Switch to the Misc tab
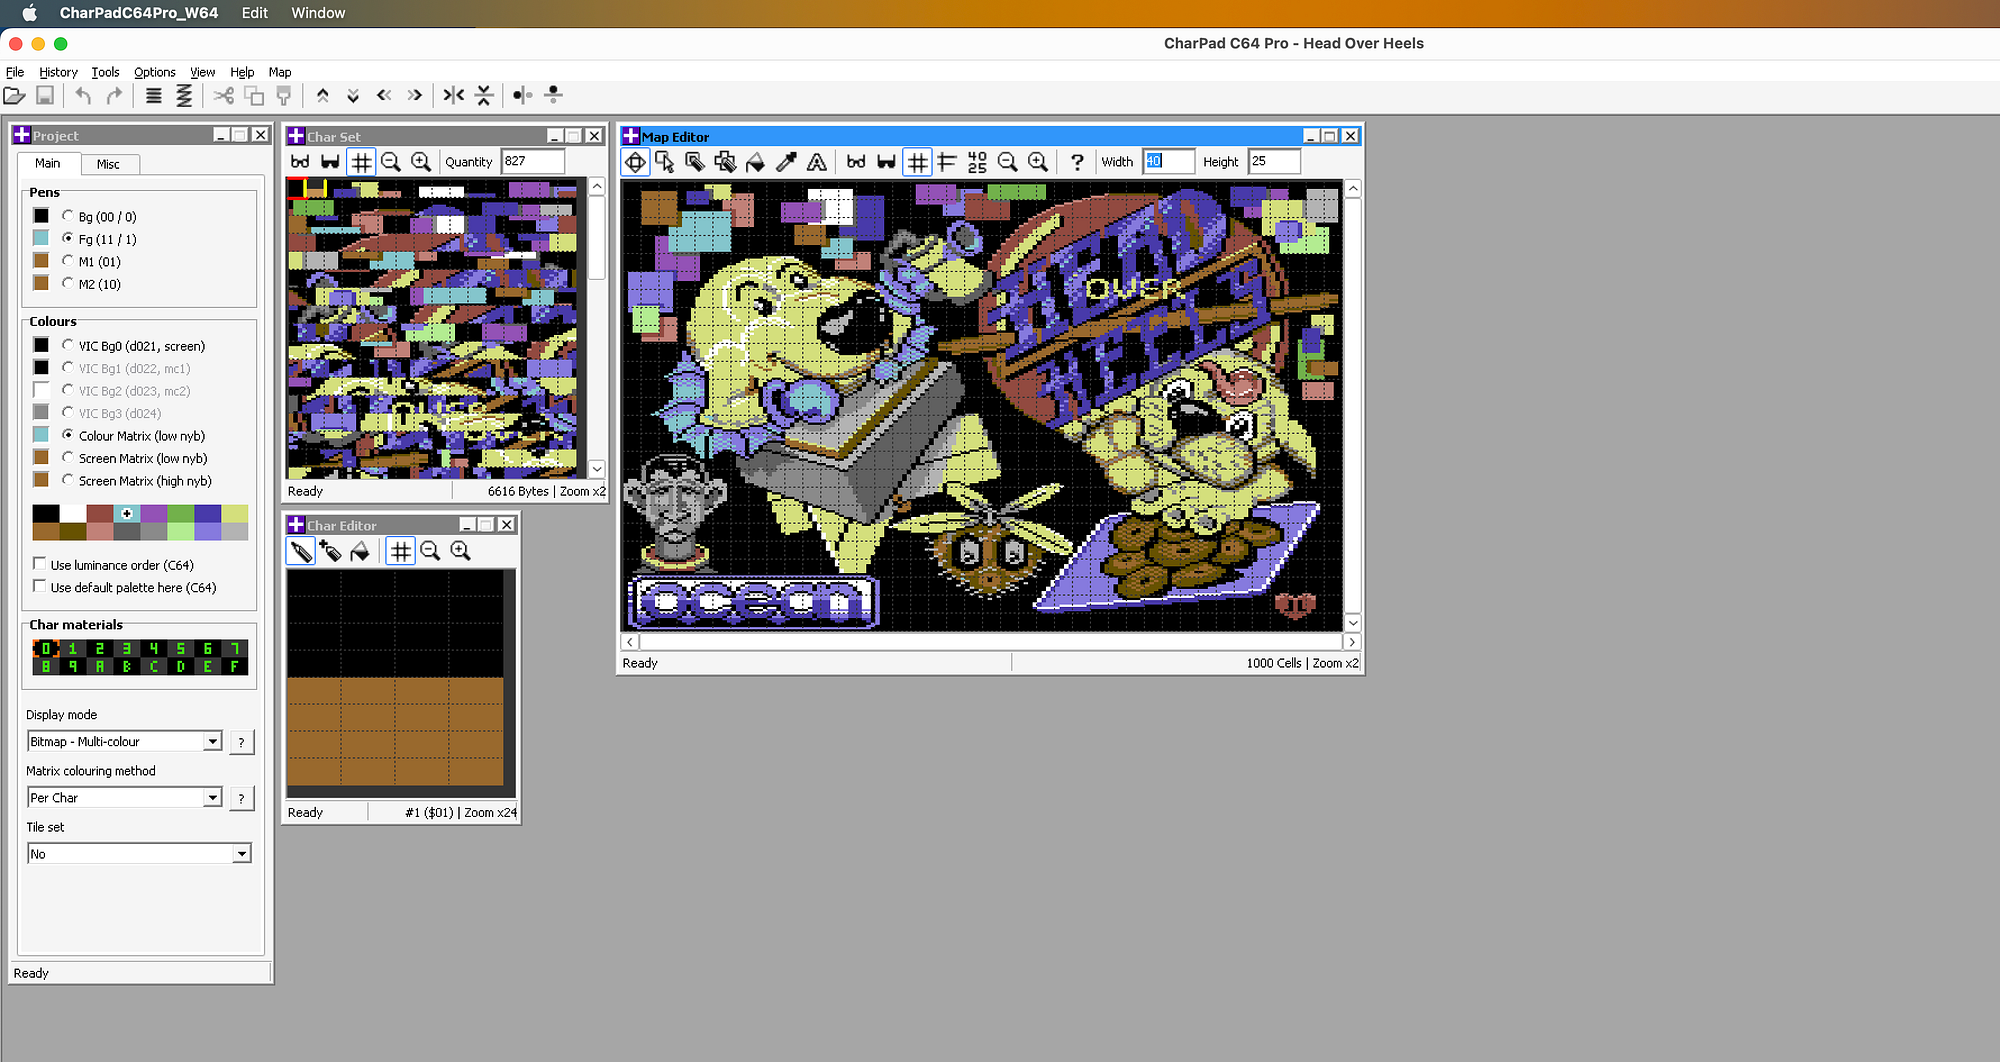The width and height of the screenshot is (2000, 1062). 108,164
